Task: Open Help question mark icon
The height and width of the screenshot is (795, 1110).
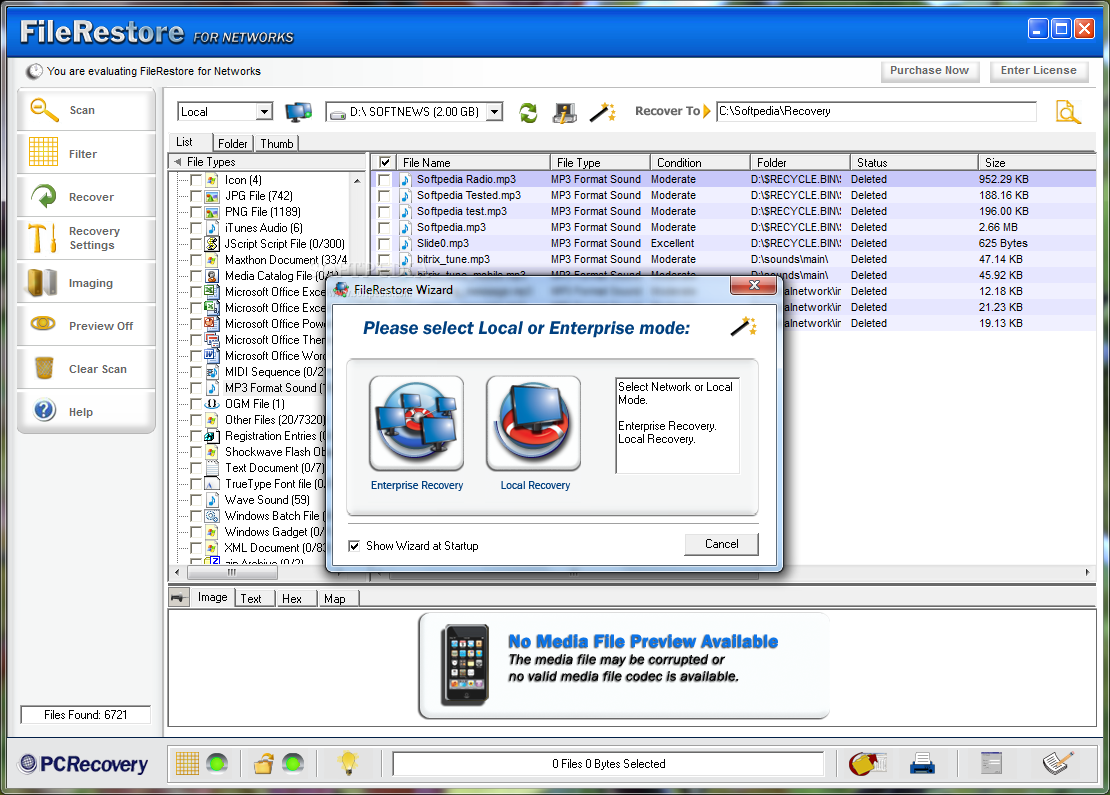Action: coord(45,410)
